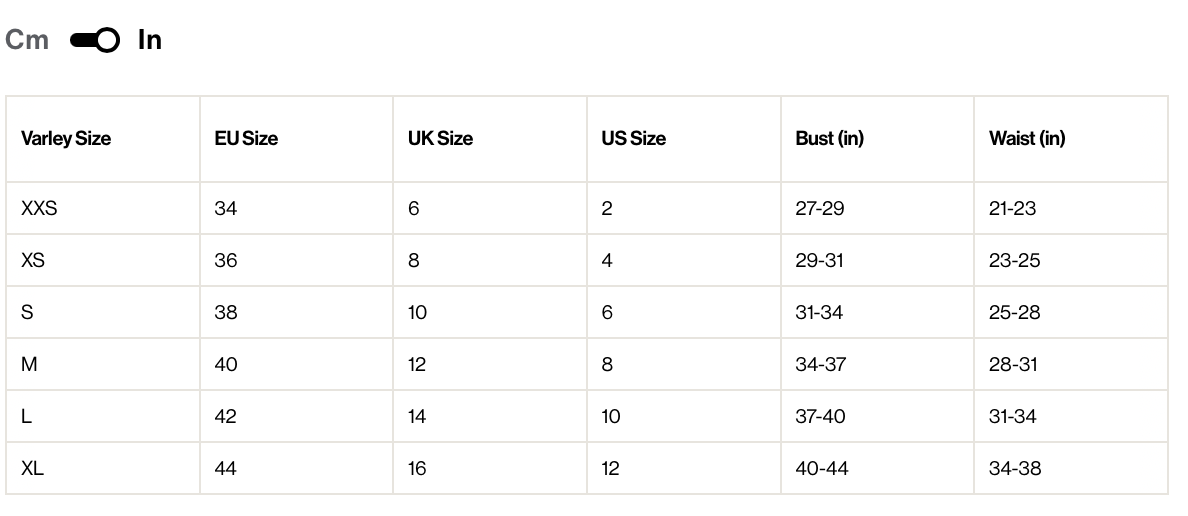Toggle the Cm/In unit switch
The height and width of the screenshot is (516, 1188).
tap(95, 40)
